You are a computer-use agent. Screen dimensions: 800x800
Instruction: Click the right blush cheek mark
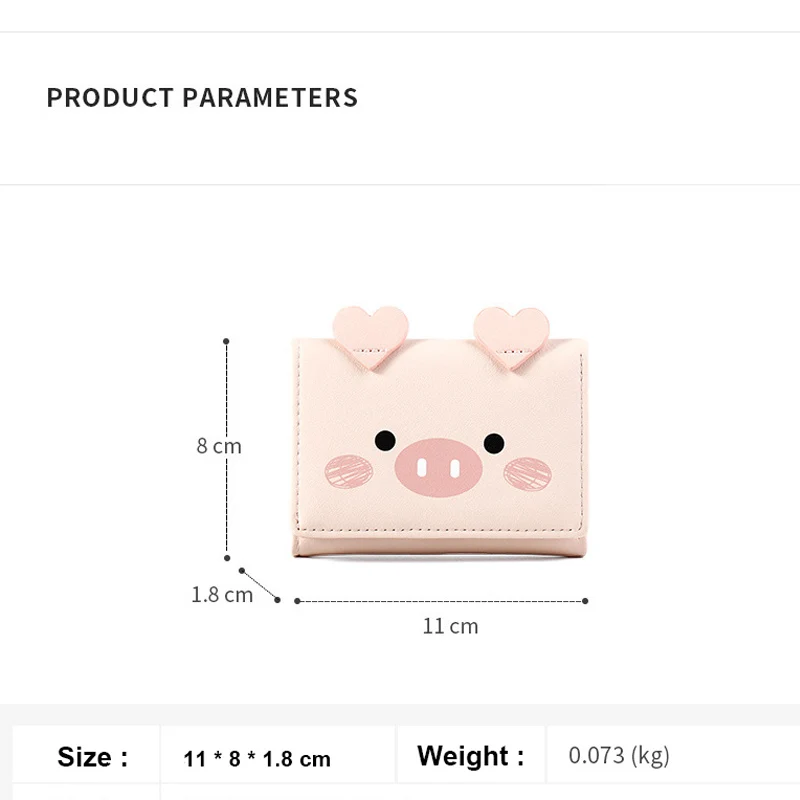tap(527, 472)
